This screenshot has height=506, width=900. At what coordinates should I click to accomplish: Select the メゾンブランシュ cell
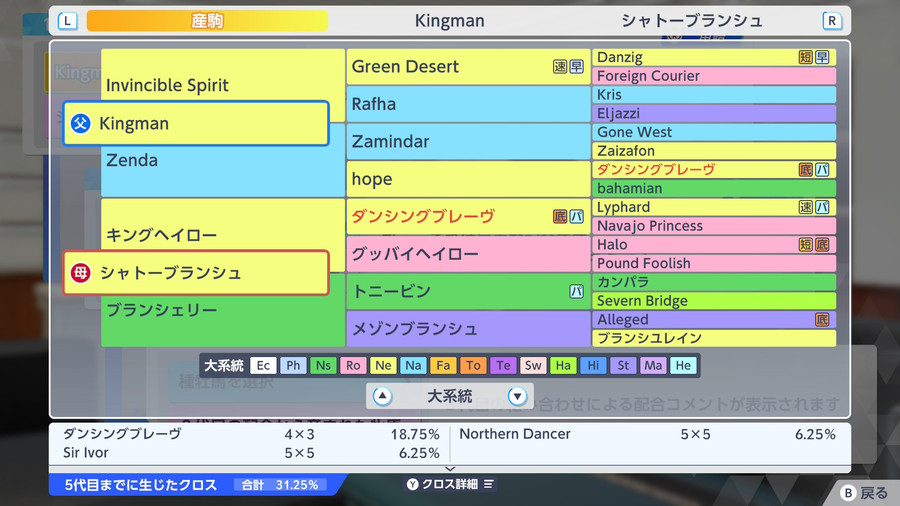point(468,329)
